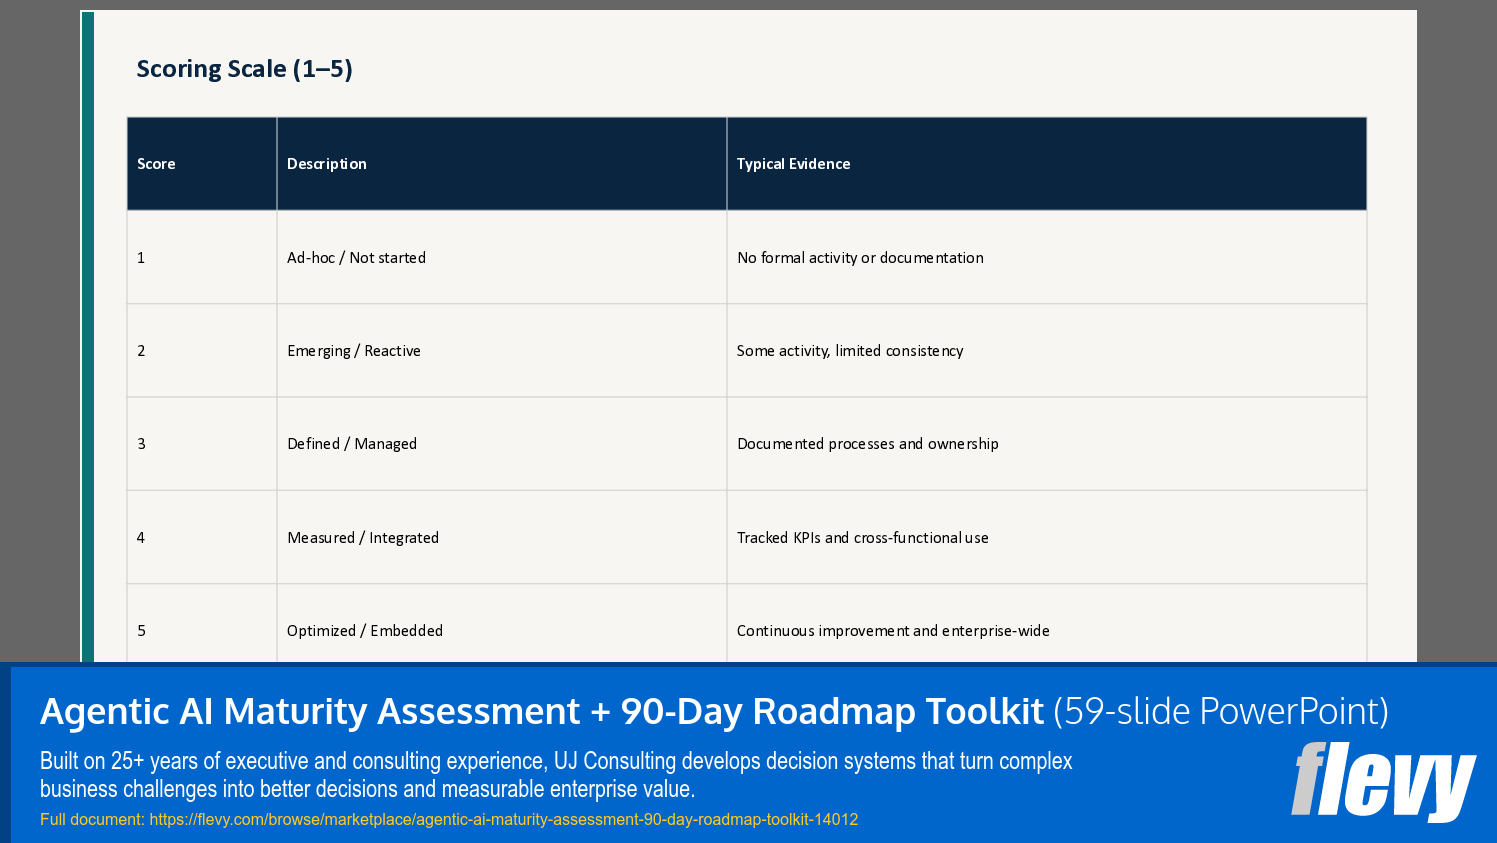Screen dimensions: 1497x843
Task: Click the 'Typical Evidence' column header
Action: click(x=1047, y=164)
